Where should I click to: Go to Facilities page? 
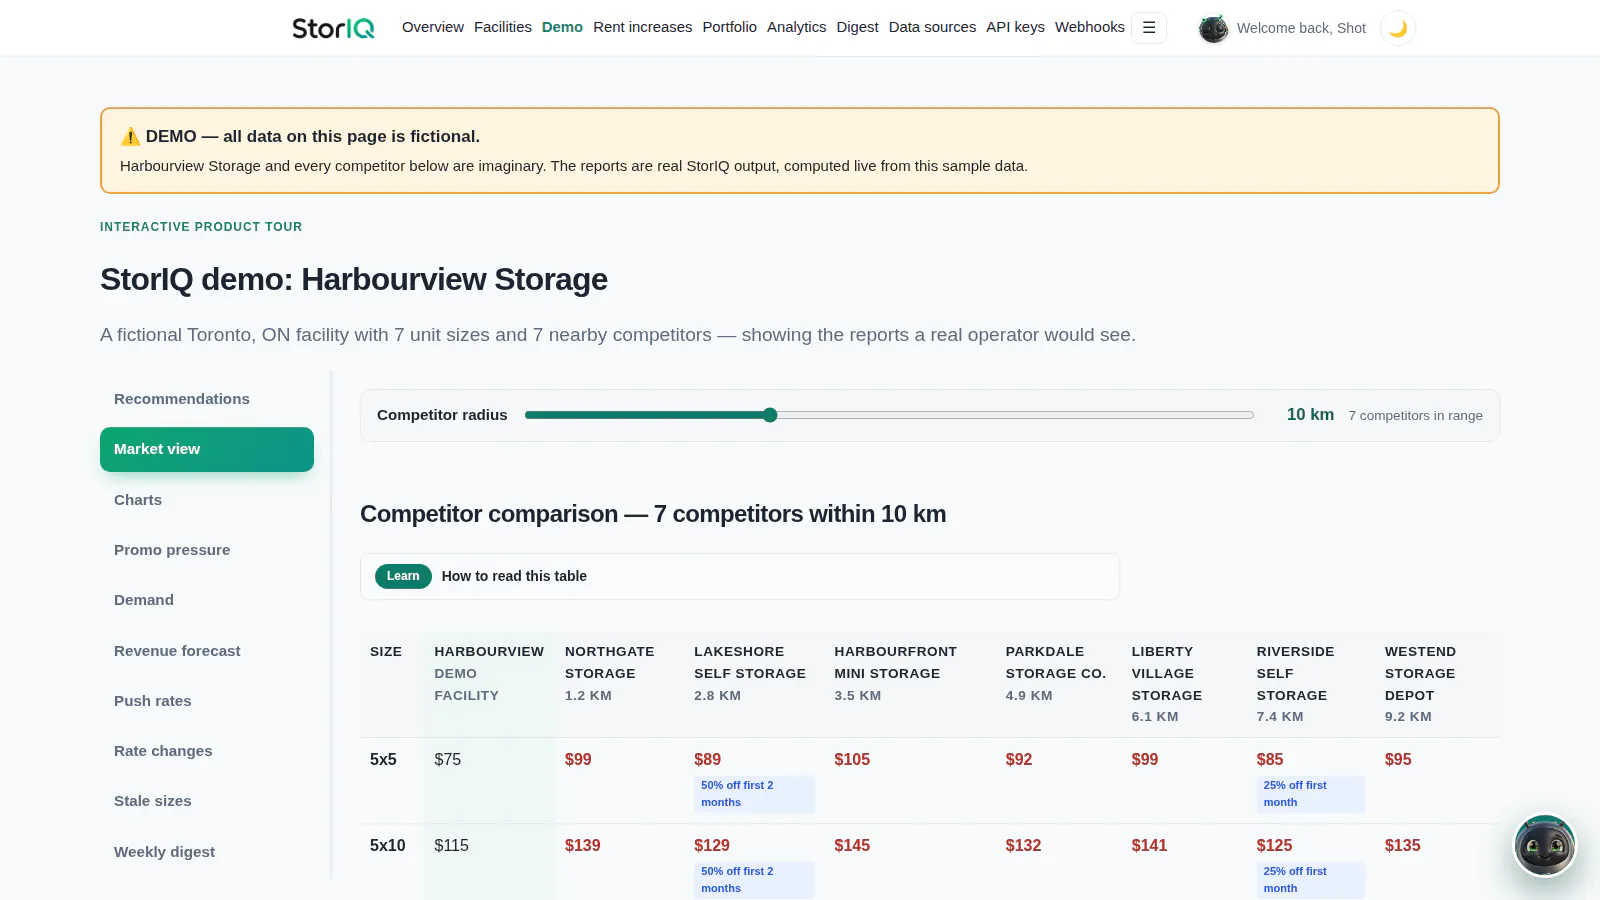point(503,27)
